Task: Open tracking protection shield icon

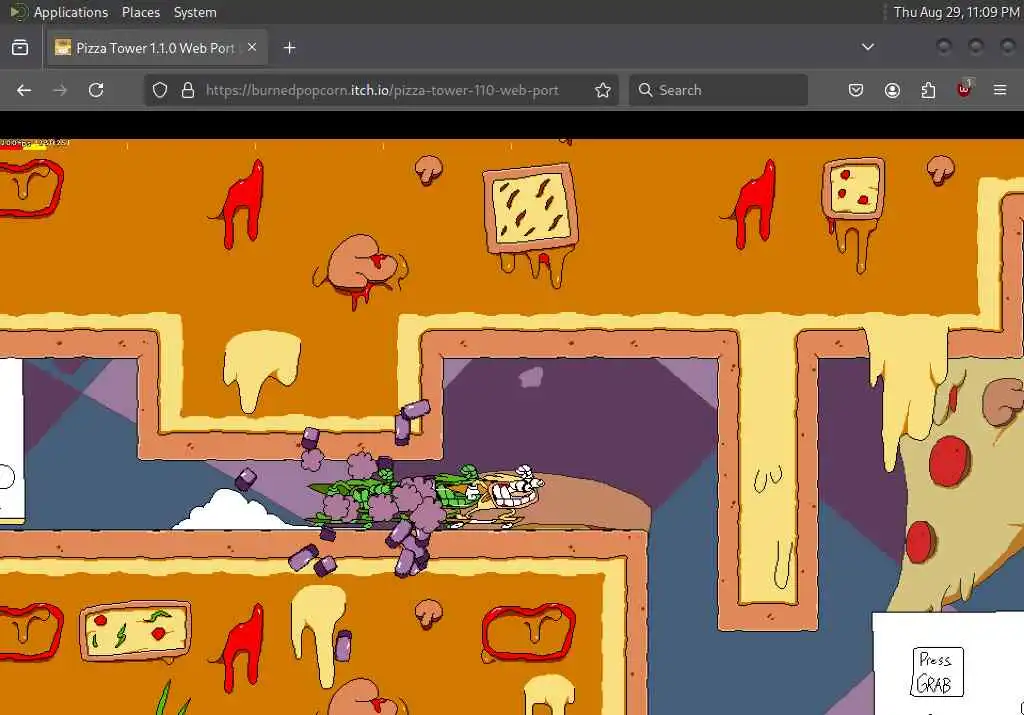Action: pyautogui.click(x=160, y=90)
